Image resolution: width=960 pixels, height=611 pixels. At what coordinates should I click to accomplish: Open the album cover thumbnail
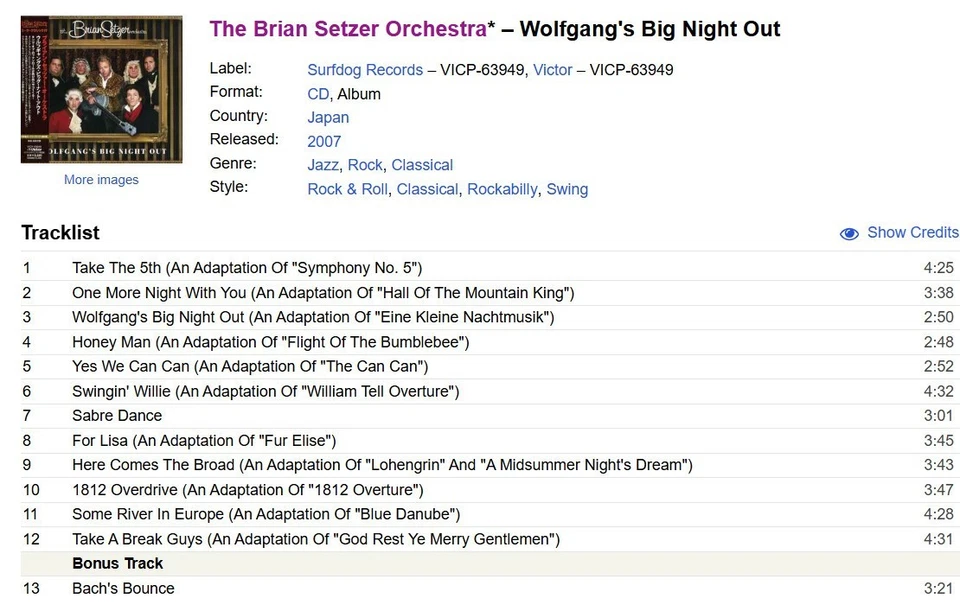point(100,88)
